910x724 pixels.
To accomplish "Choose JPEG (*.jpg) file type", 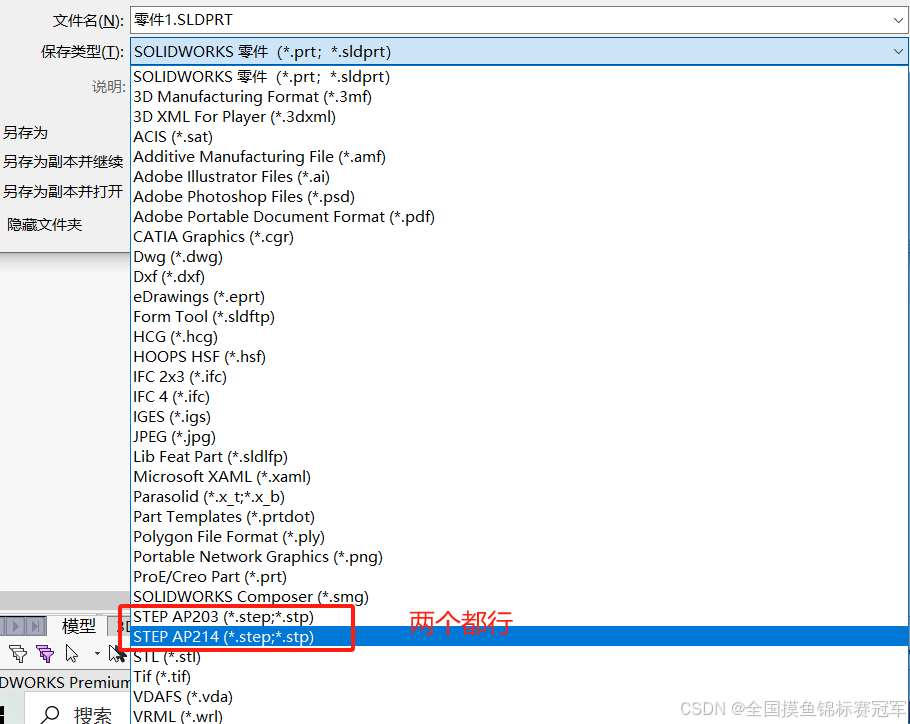I will (519, 437).
